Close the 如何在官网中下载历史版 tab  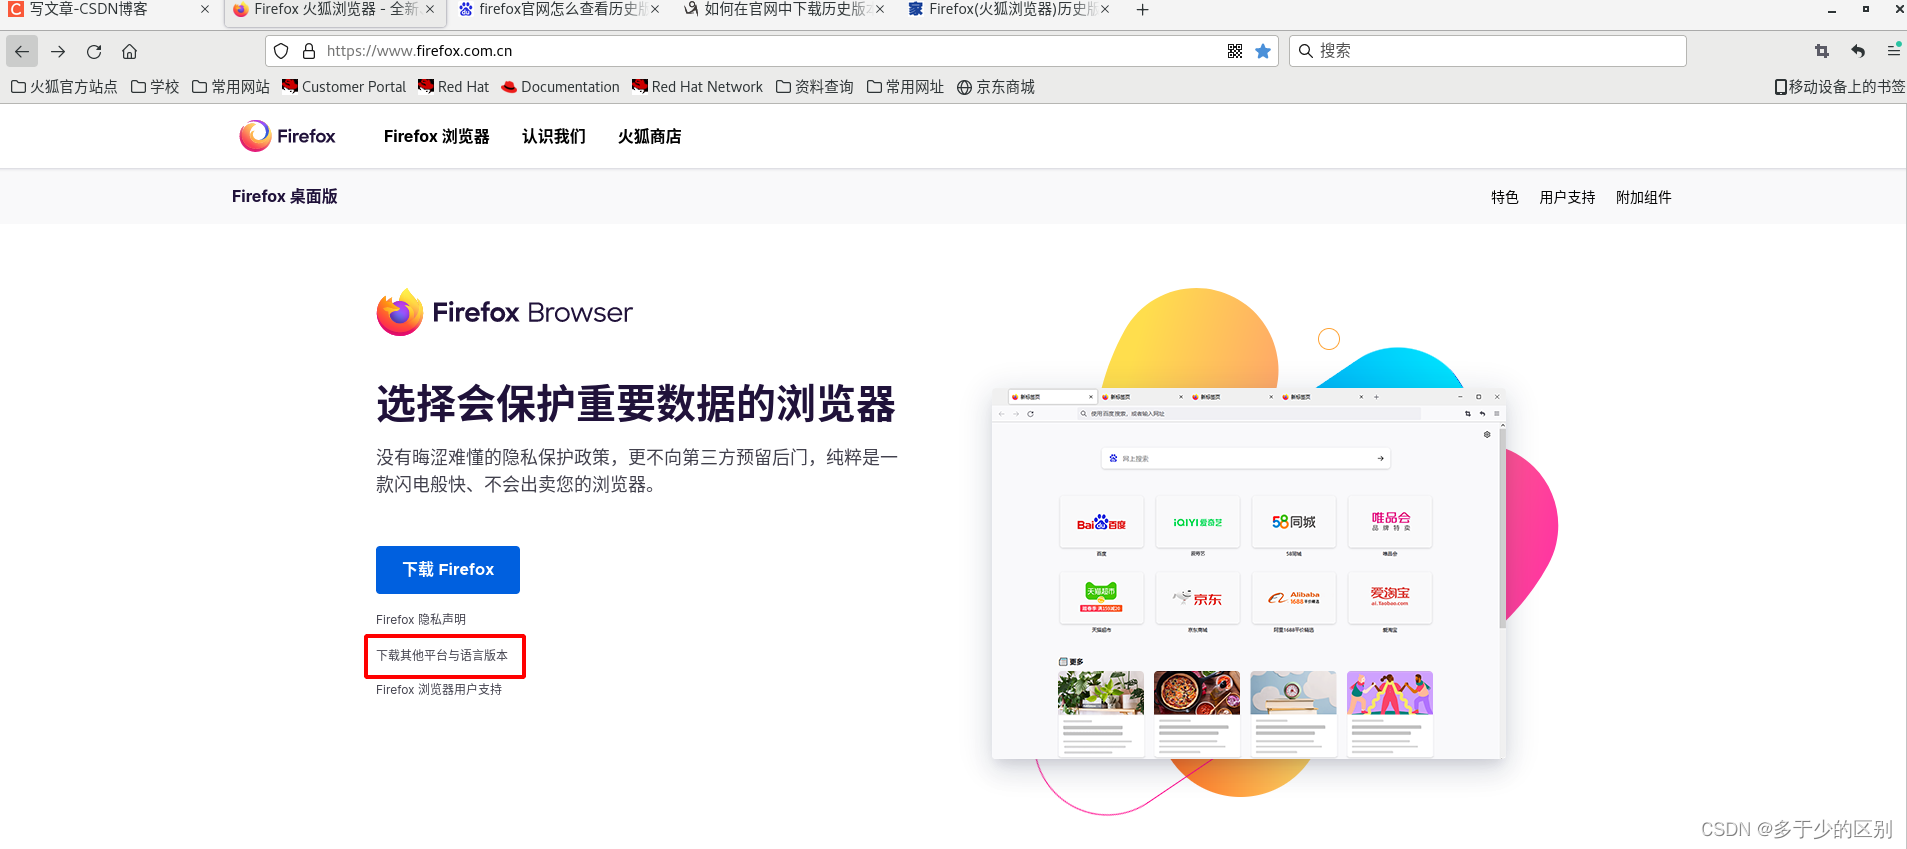pyautogui.click(x=880, y=9)
